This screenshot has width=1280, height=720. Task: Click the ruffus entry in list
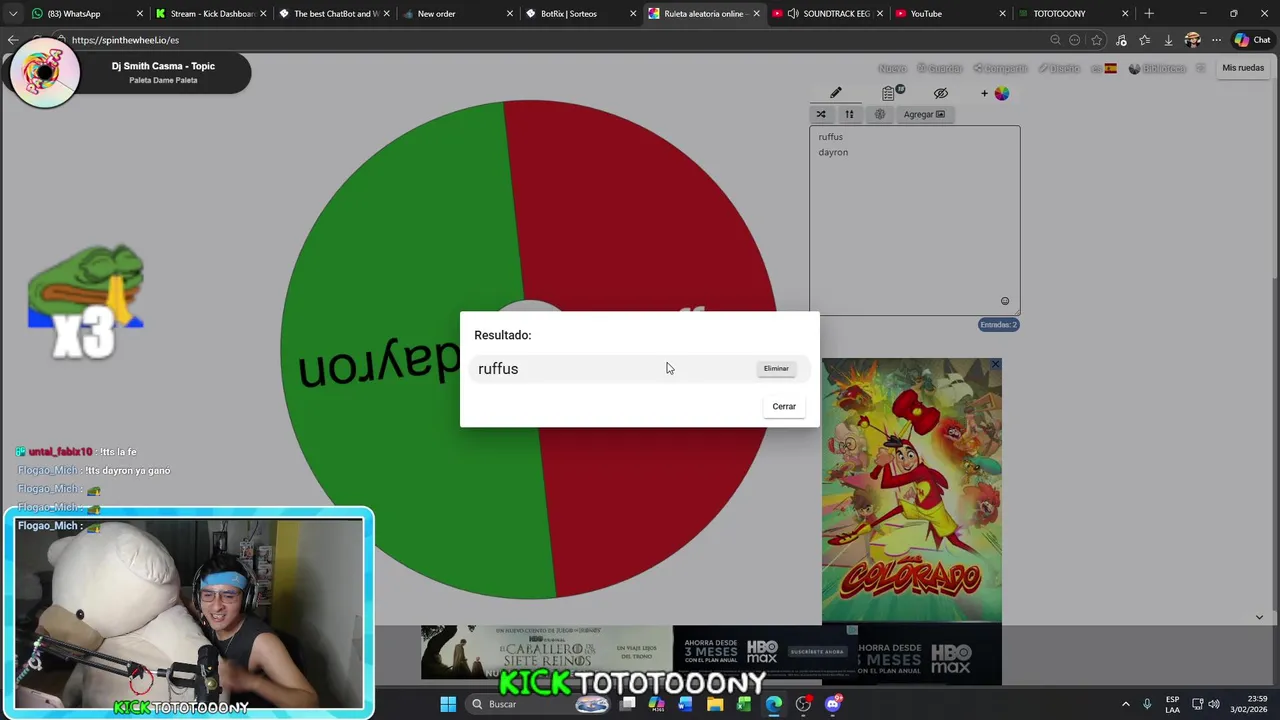[830, 137]
